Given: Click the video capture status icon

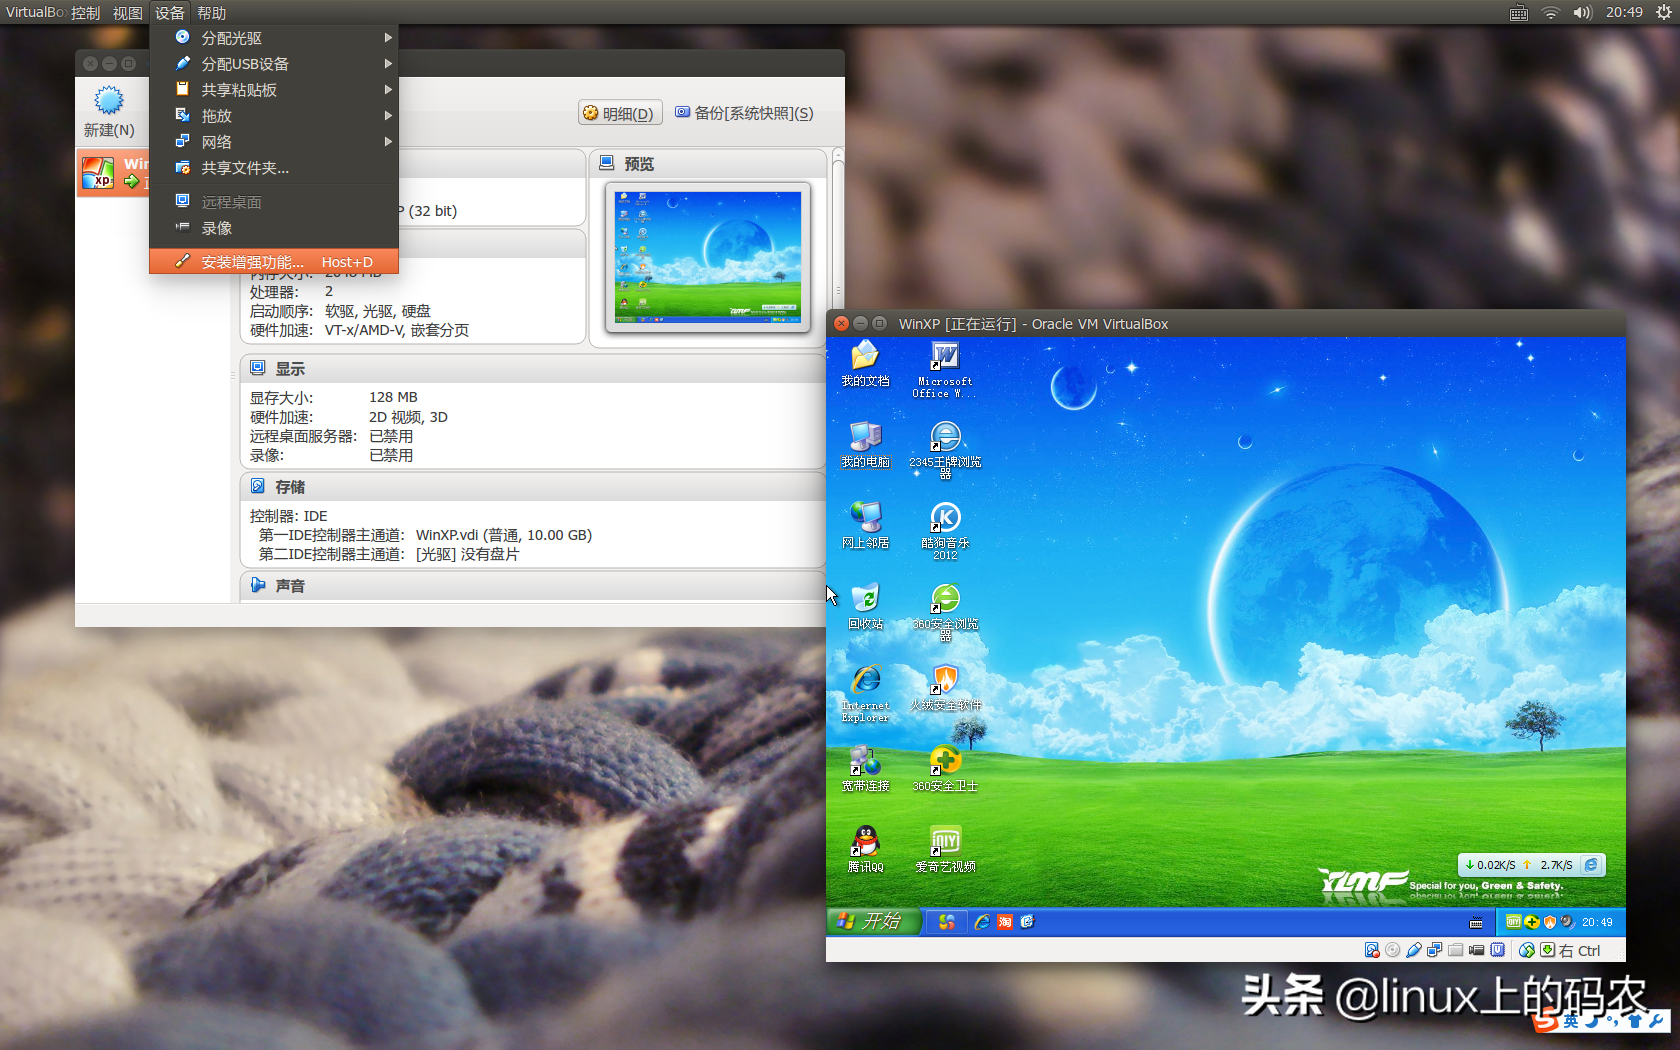Looking at the screenshot, I should (x=1477, y=950).
